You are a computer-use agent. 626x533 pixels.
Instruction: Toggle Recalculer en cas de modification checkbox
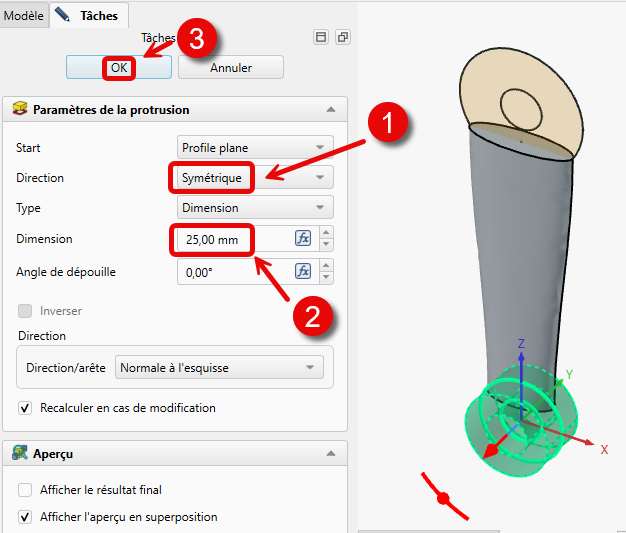pos(25,408)
